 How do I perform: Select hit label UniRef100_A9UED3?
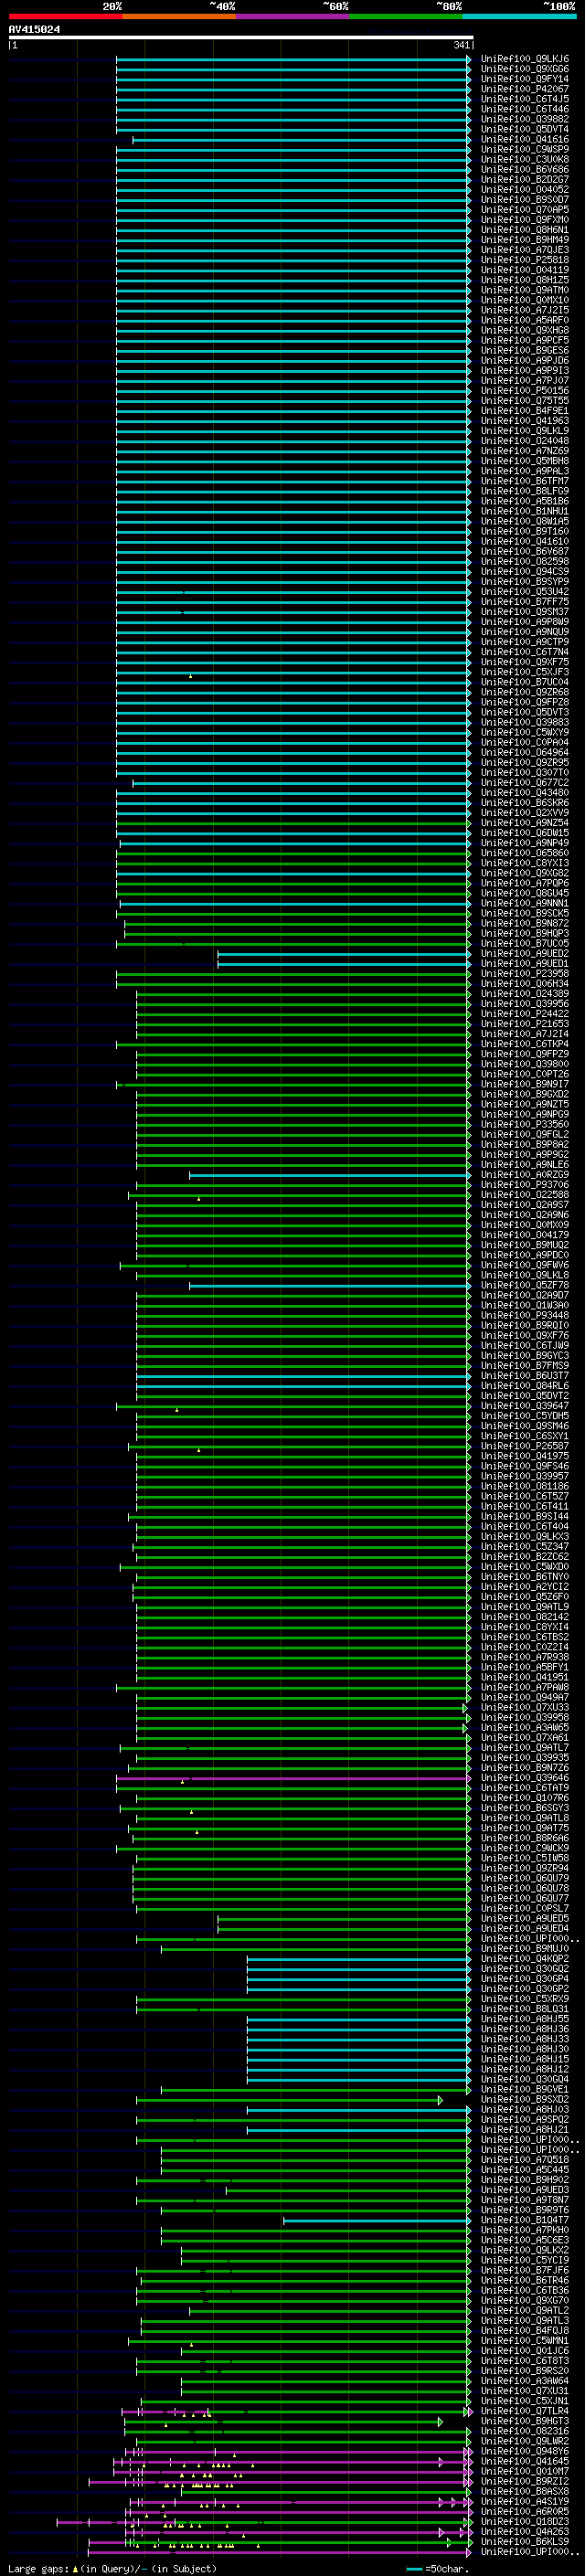[525, 2189]
